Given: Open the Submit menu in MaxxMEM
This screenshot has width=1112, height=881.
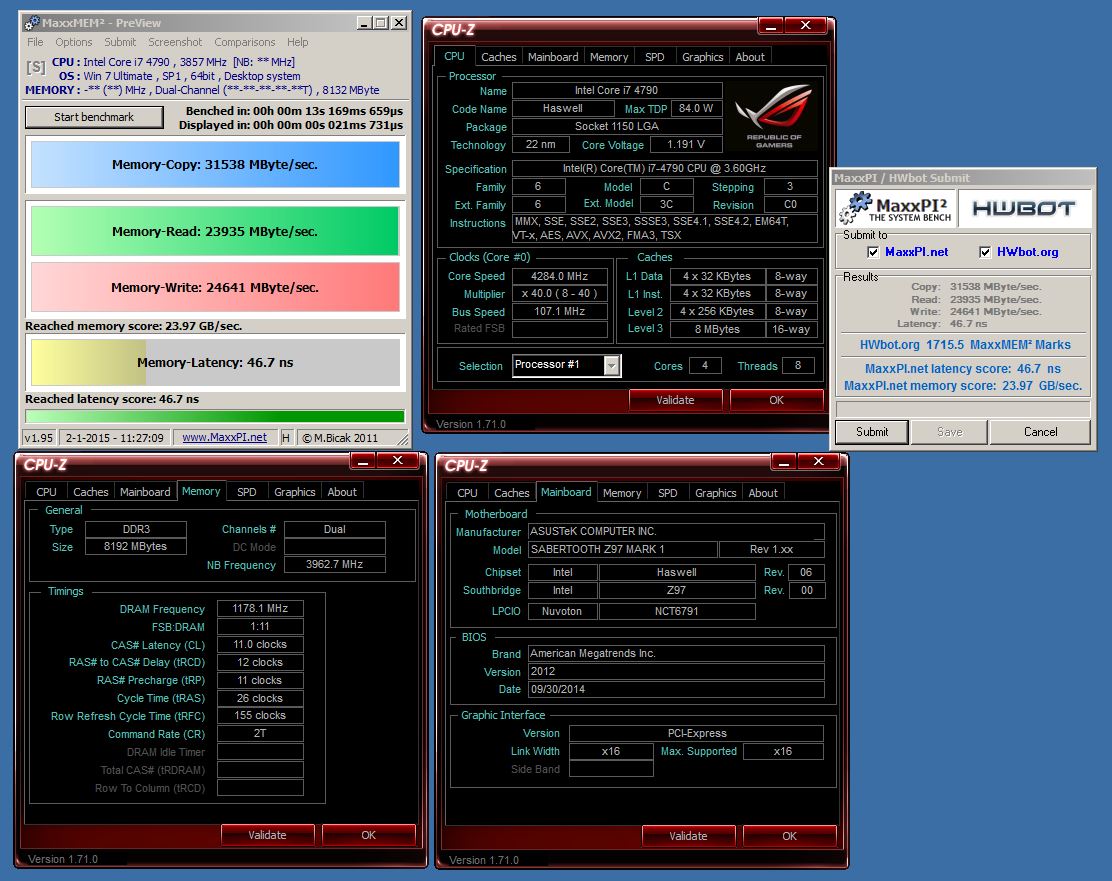Looking at the screenshot, I should coord(120,42).
